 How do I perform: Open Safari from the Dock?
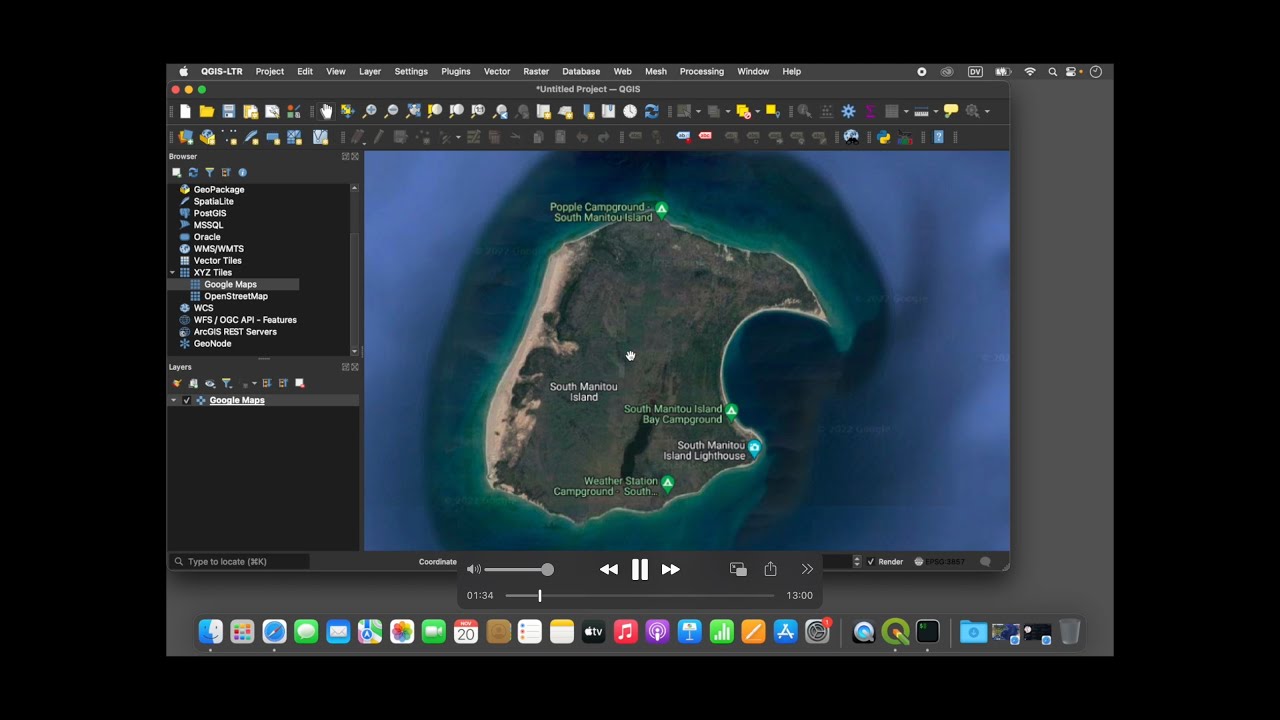pyautogui.click(x=274, y=632)
